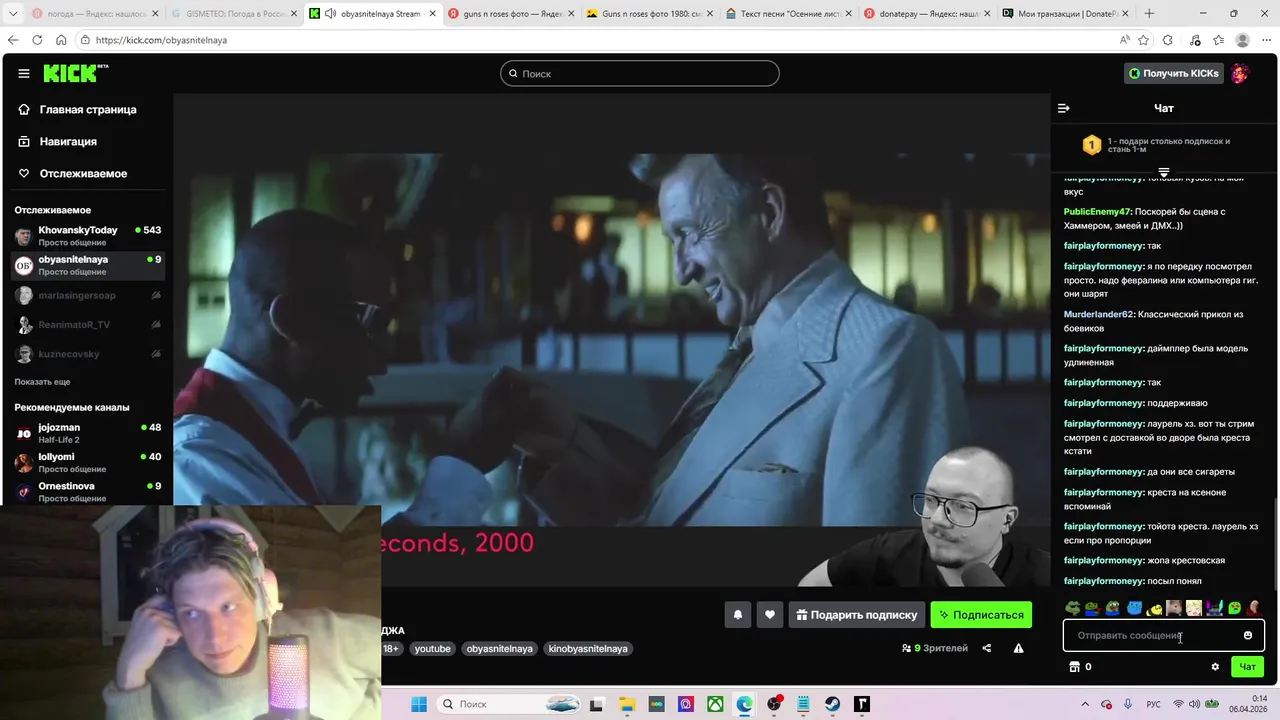
Task: Click 'Получить KICKs' button
Action: click(1173, 73)
